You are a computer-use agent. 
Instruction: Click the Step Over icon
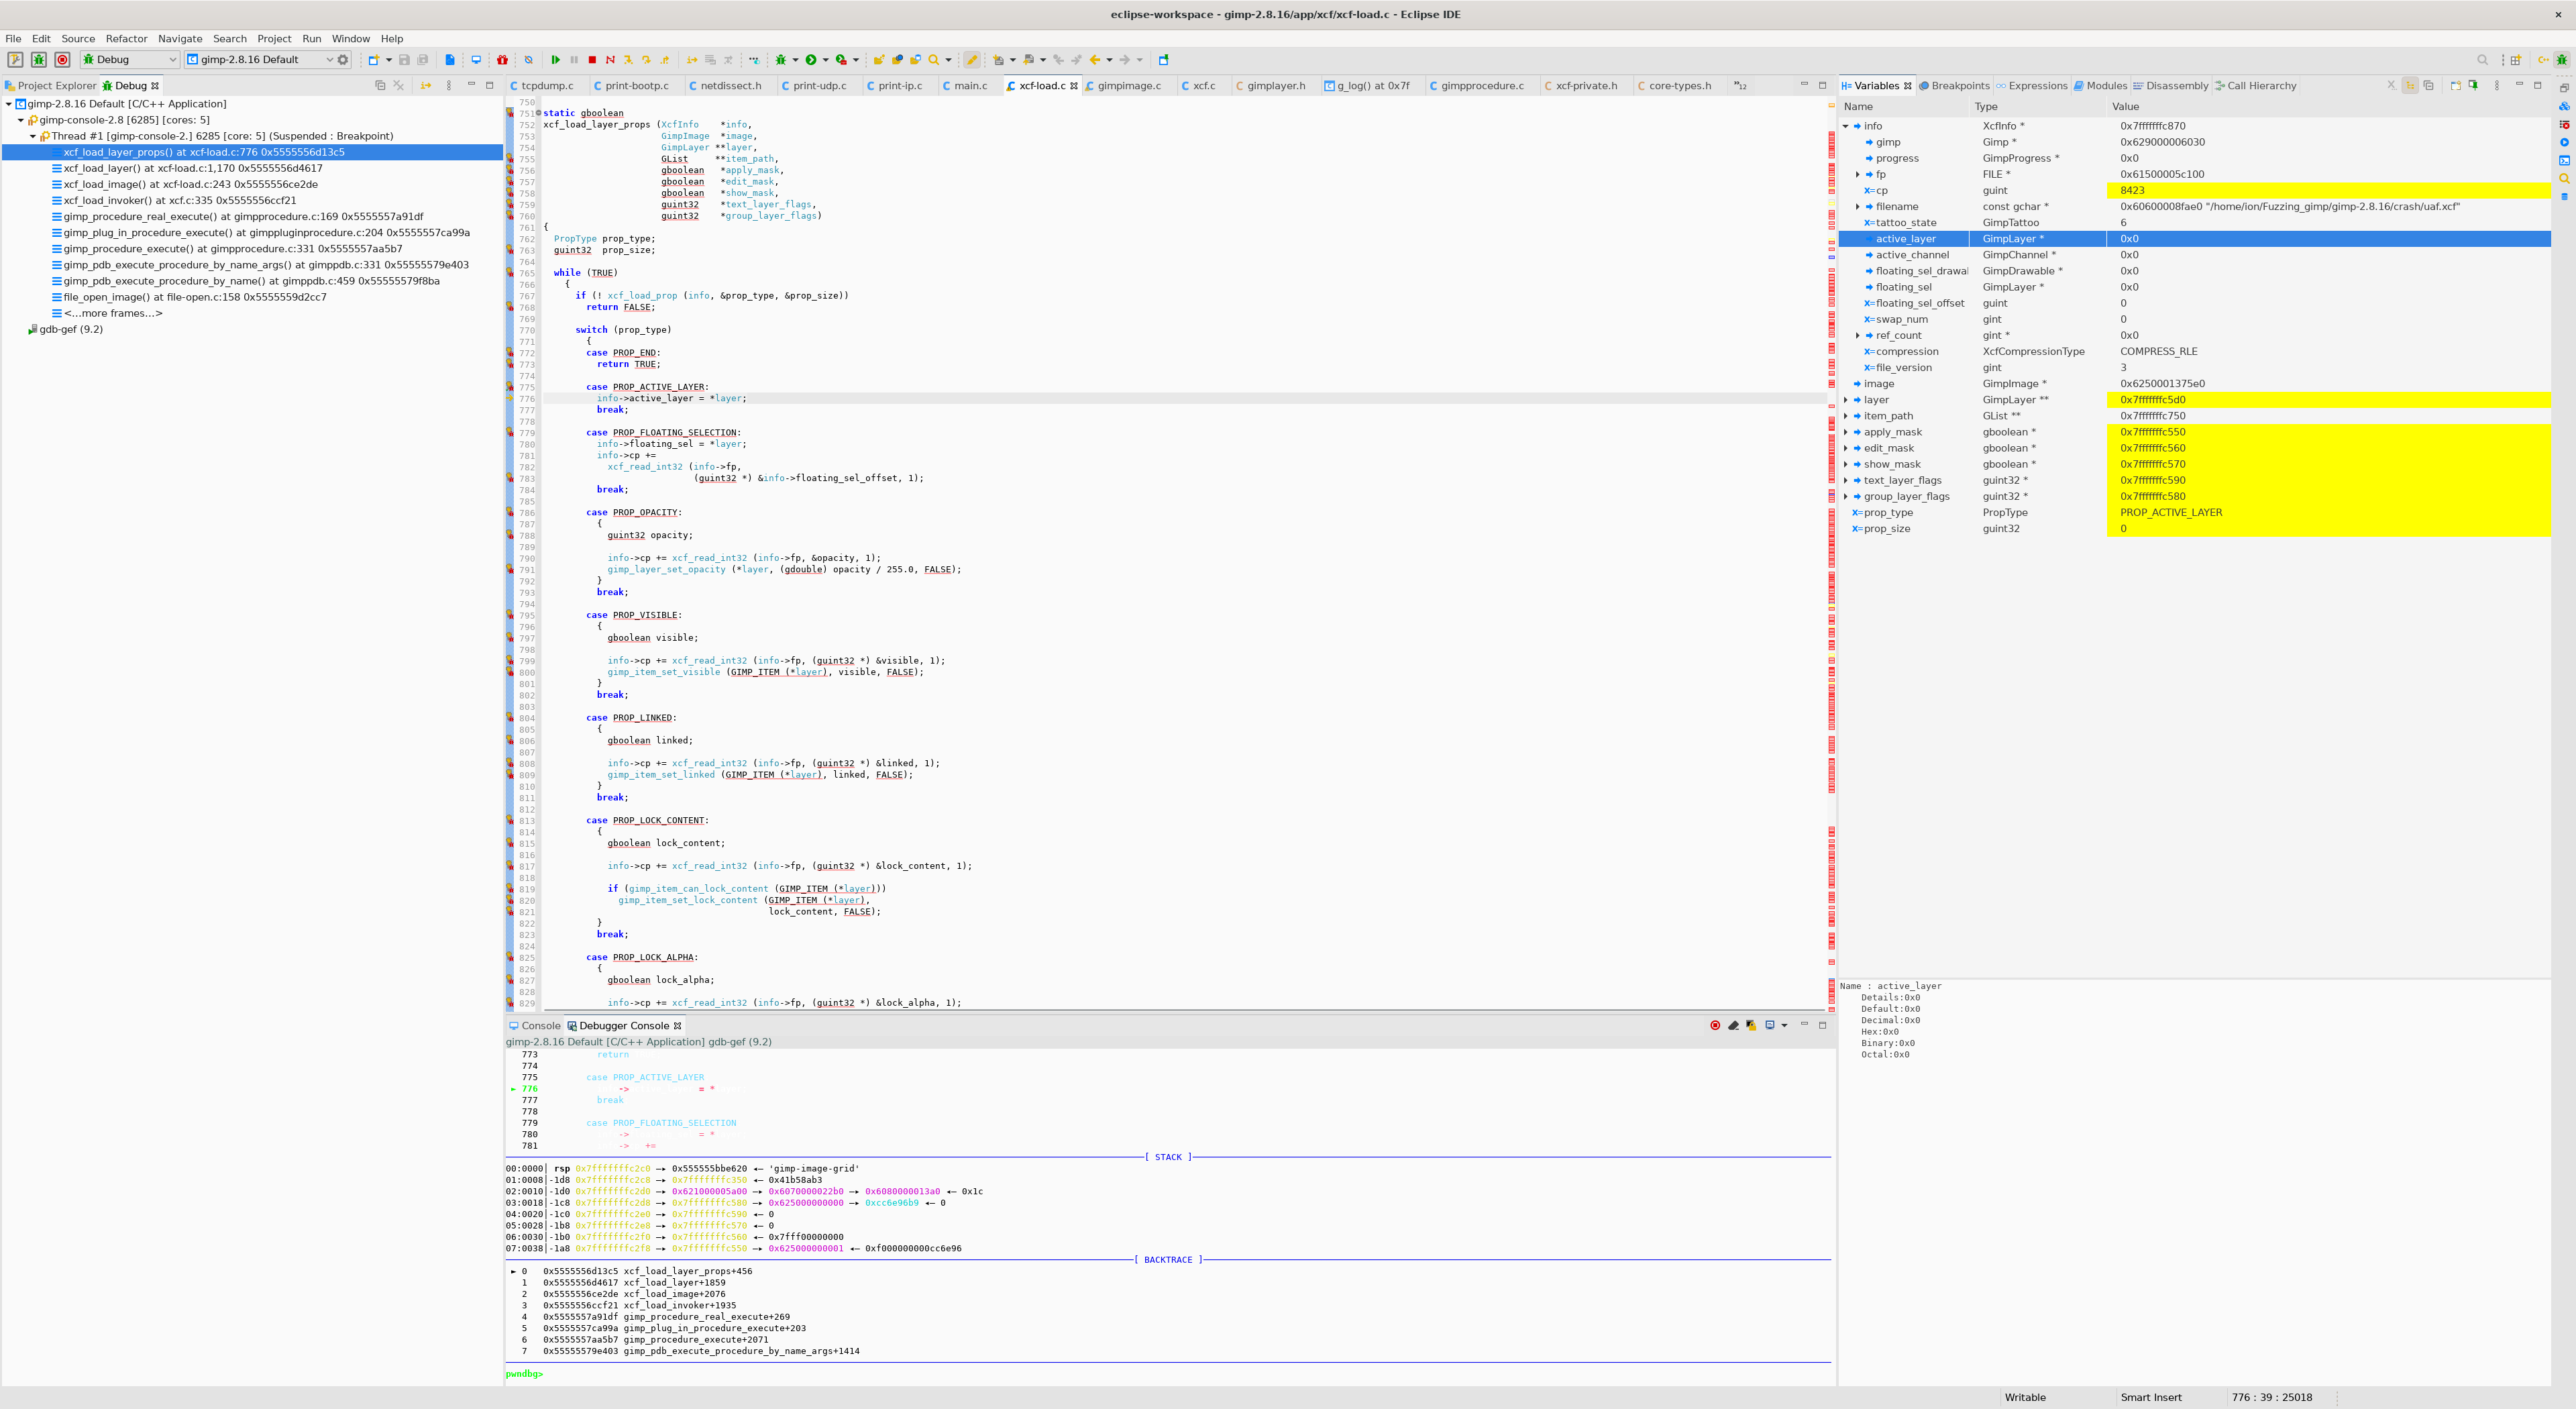pyautogui.click(x=646, y=60)
